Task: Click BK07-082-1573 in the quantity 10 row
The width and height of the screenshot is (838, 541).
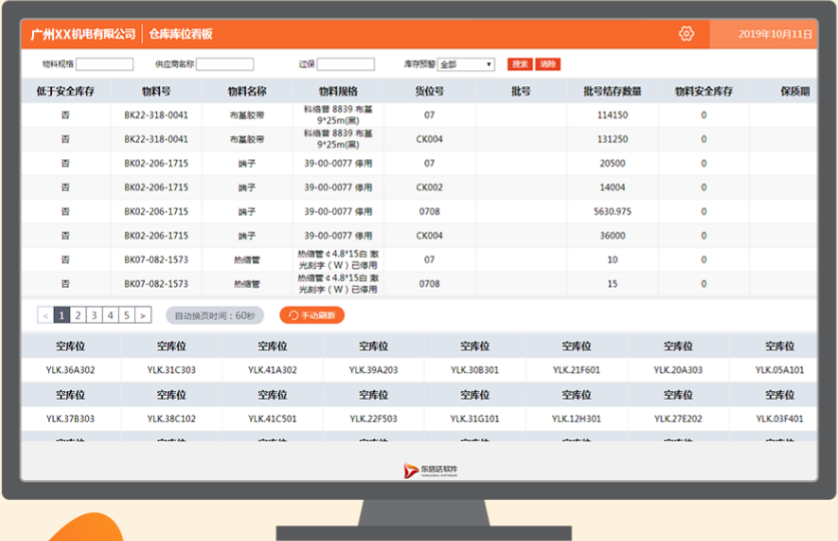Action: (156, 259)
